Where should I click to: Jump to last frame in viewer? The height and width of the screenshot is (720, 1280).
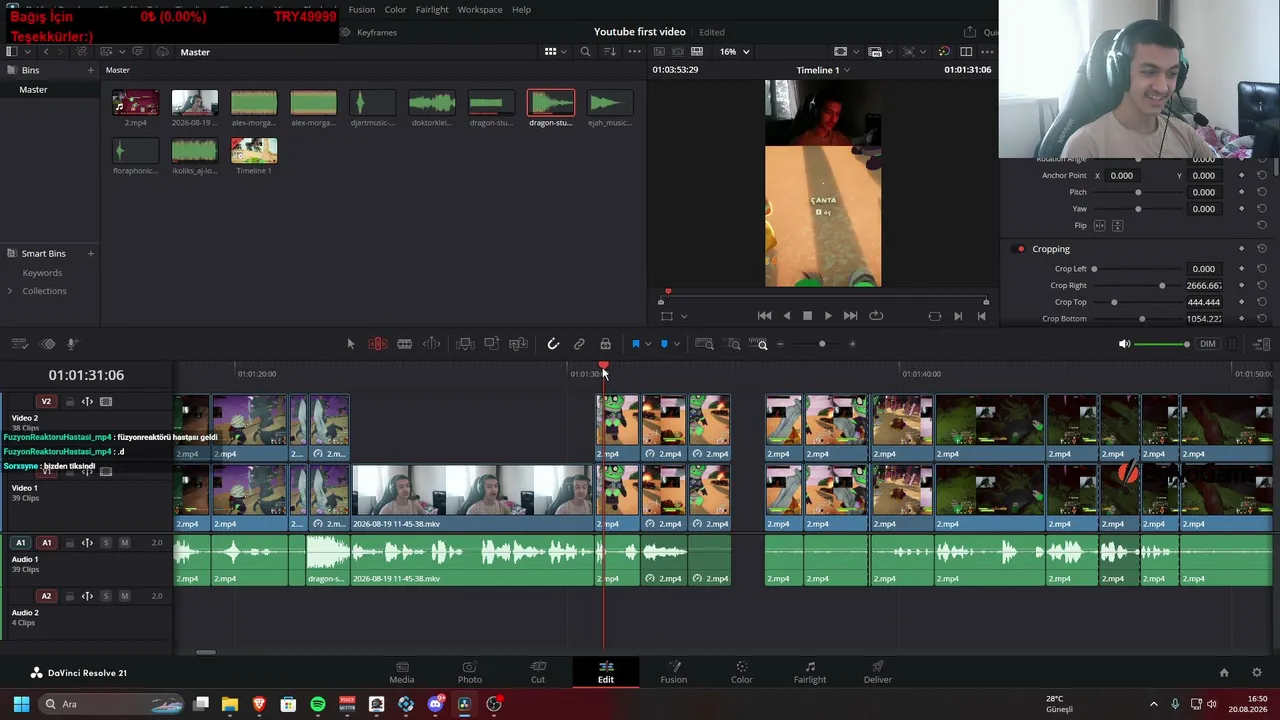pos(850,316)
